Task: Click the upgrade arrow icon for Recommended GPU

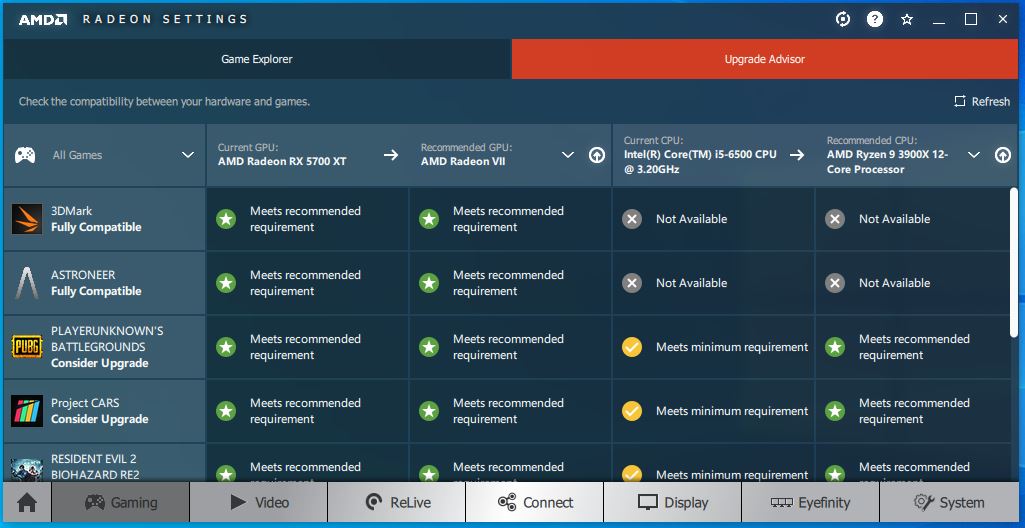Action: [596, 155]
